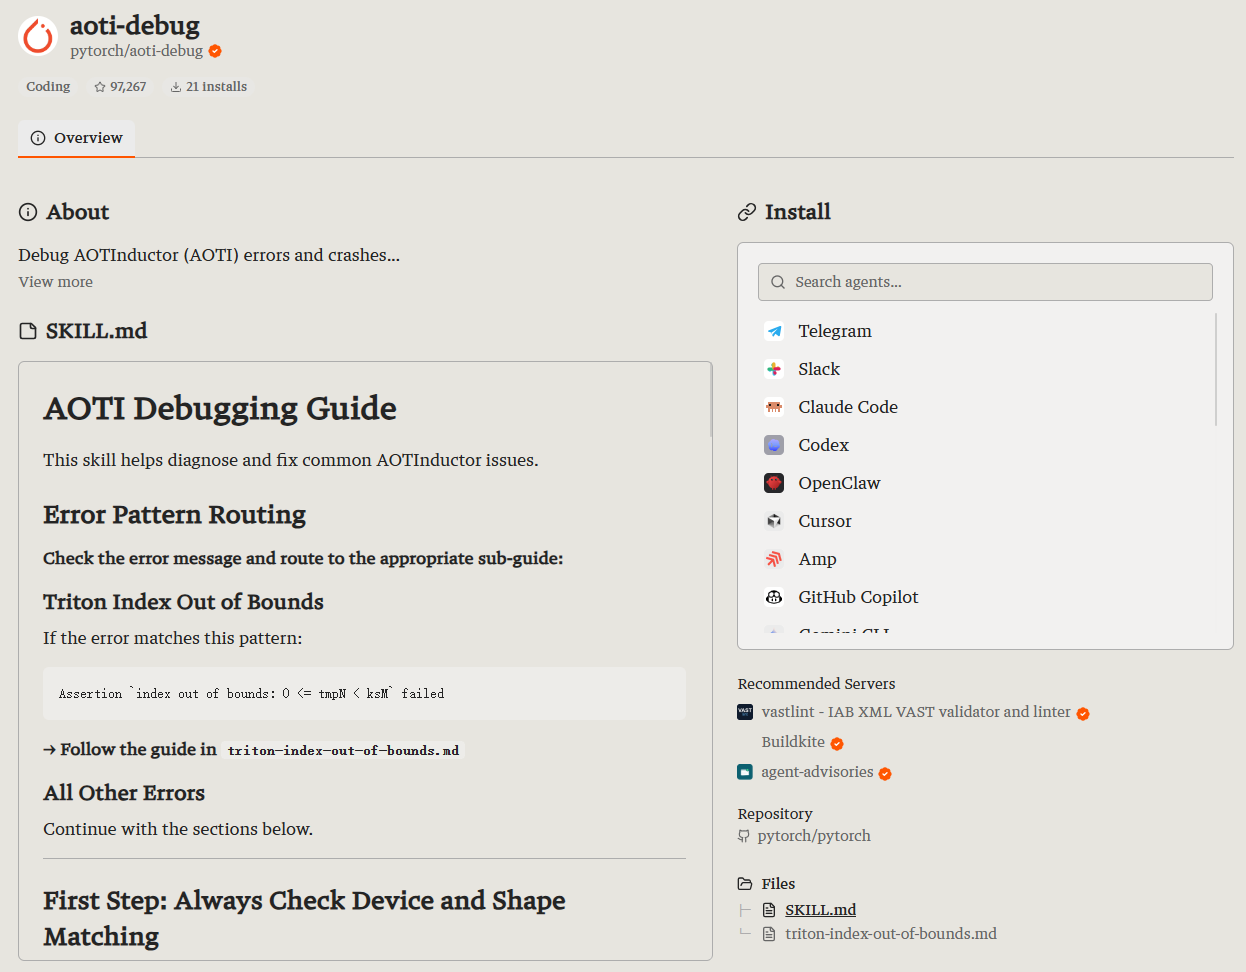The width and height of the screenshot is (1246, 972).
Task: Click the agent-advisories folder icon
Action: point(745,772)
